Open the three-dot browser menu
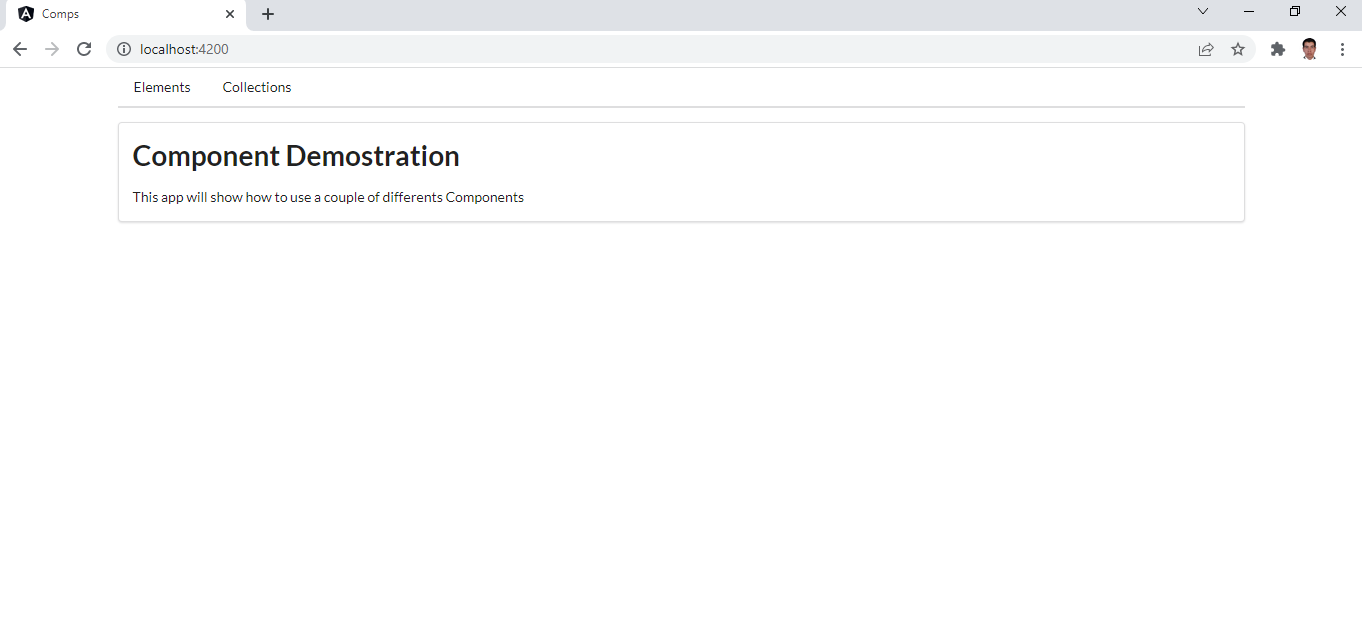Image resolution: width=1362 pixels, height=617 pixels. pyautogui.click(x=1343, y=48)
